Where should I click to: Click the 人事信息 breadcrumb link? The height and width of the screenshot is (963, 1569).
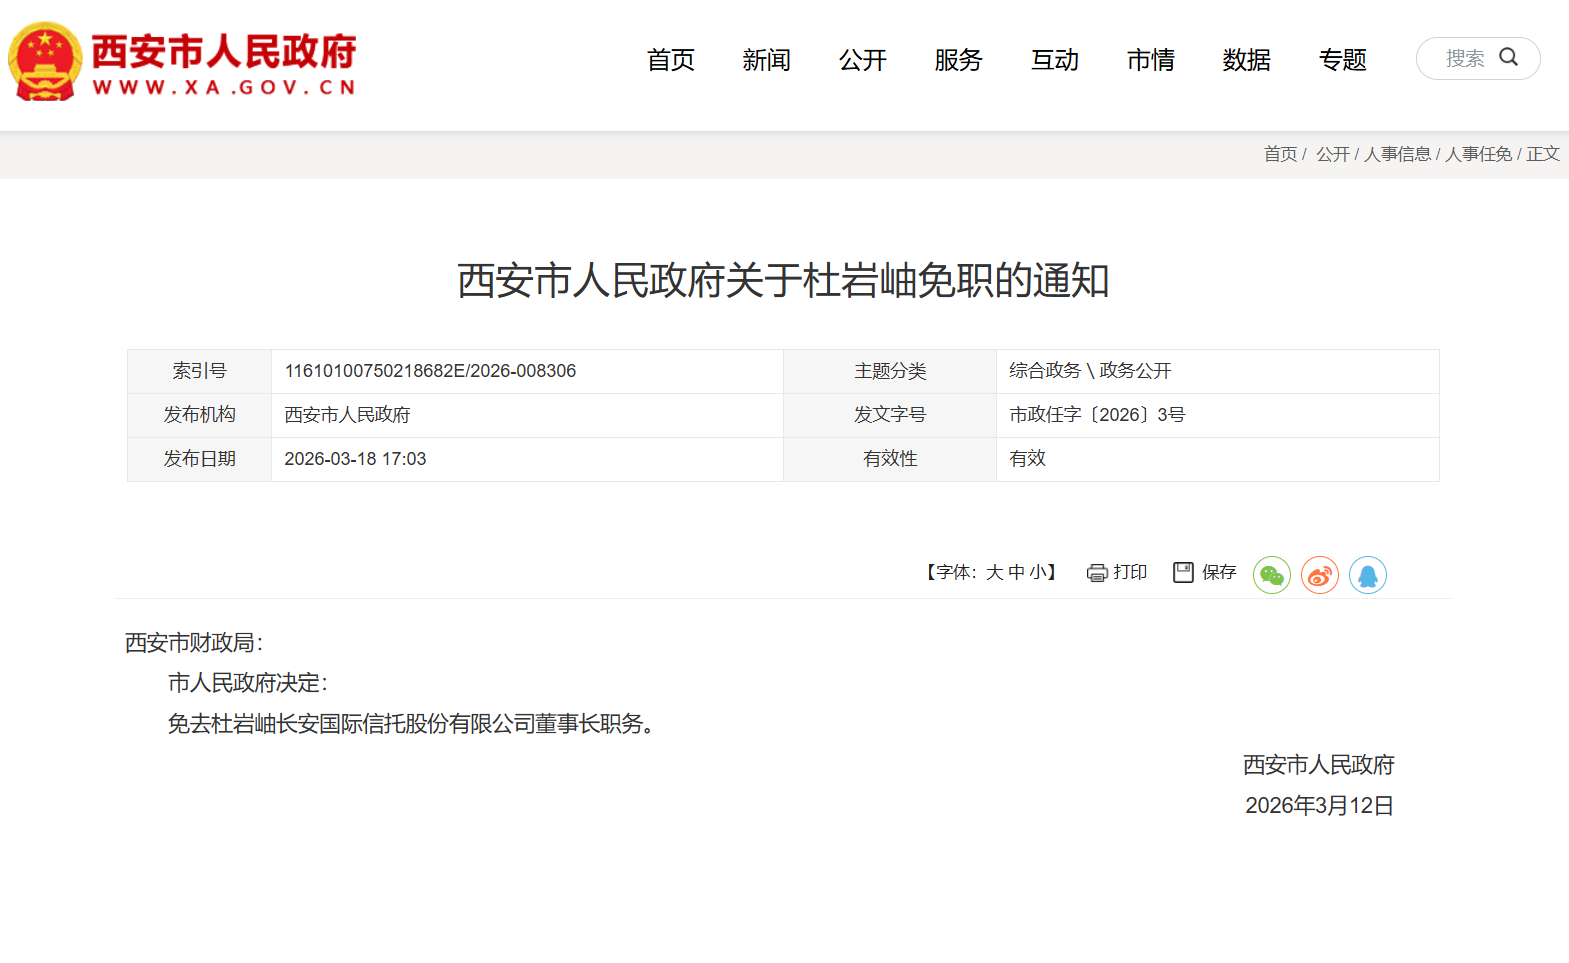coord(1397,154)
